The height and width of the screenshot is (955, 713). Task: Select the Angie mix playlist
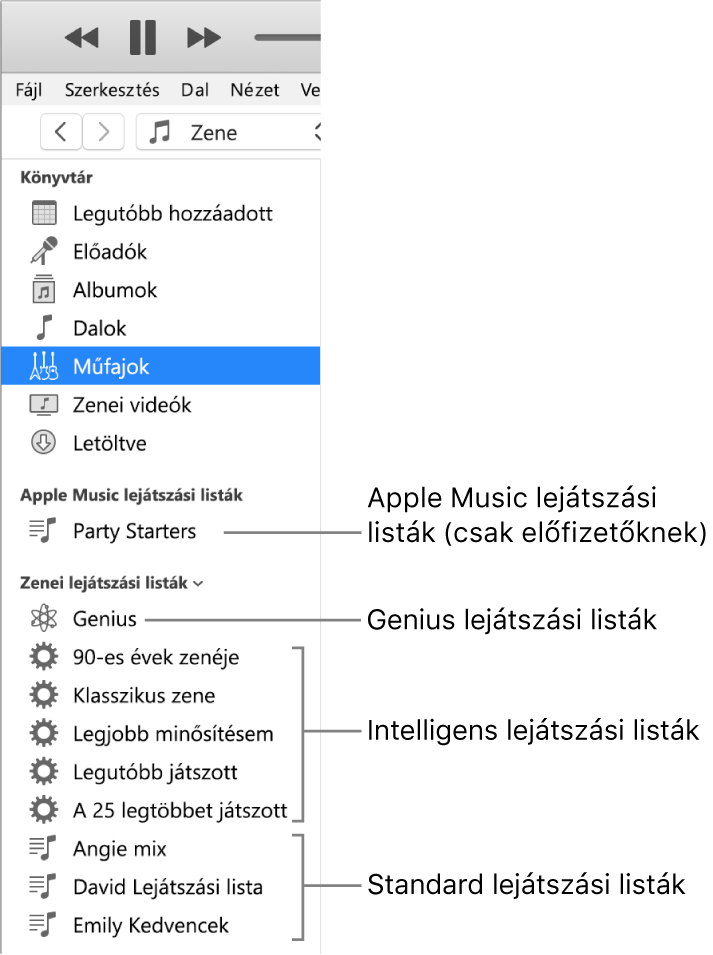coord(118,848)
